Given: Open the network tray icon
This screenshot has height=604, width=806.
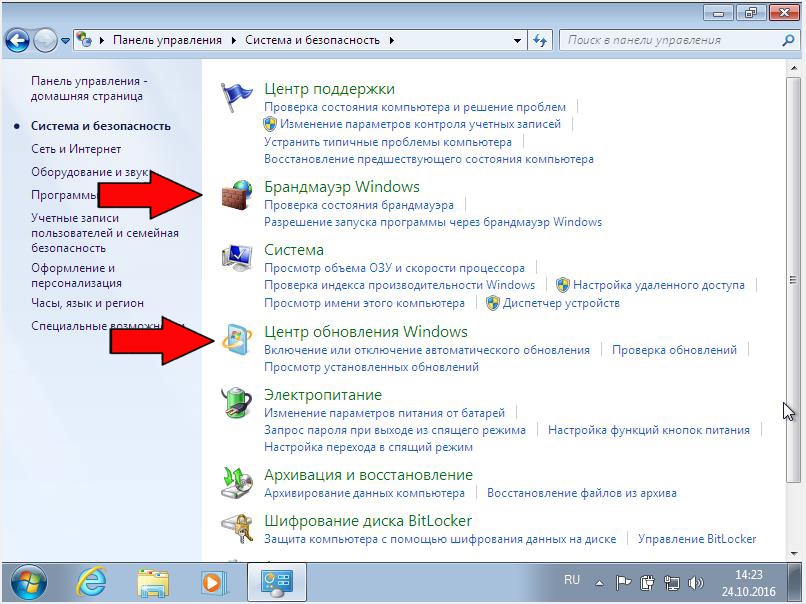Looking at the screenshot, I should pyautogui.click(x=671, y=582).
